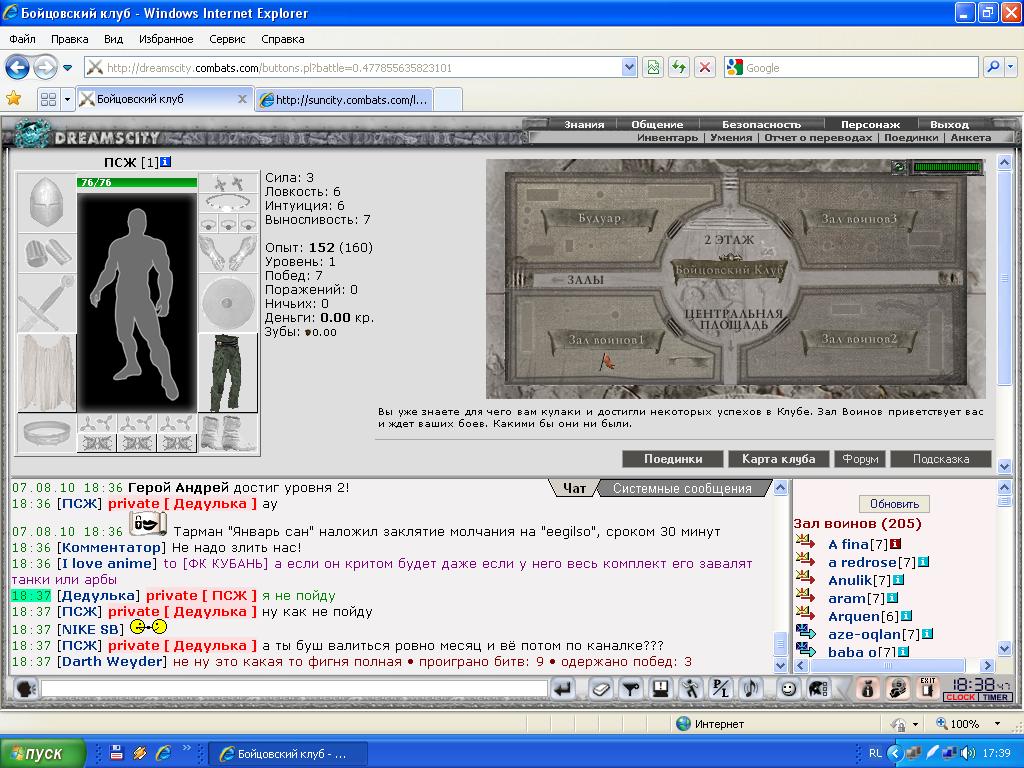Click private message icon beside A fina
Image resolution: width=1024 pixels, height=768 pixels.
pos(805,543)
